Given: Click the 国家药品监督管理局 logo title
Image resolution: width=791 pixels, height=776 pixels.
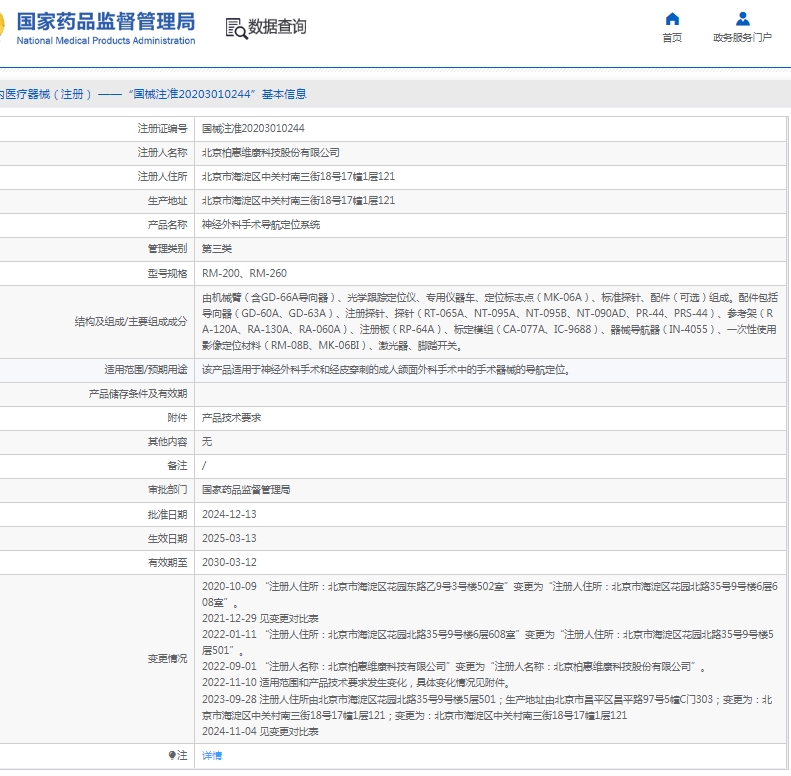Looking at the screenshot, I should pos(105,22).
